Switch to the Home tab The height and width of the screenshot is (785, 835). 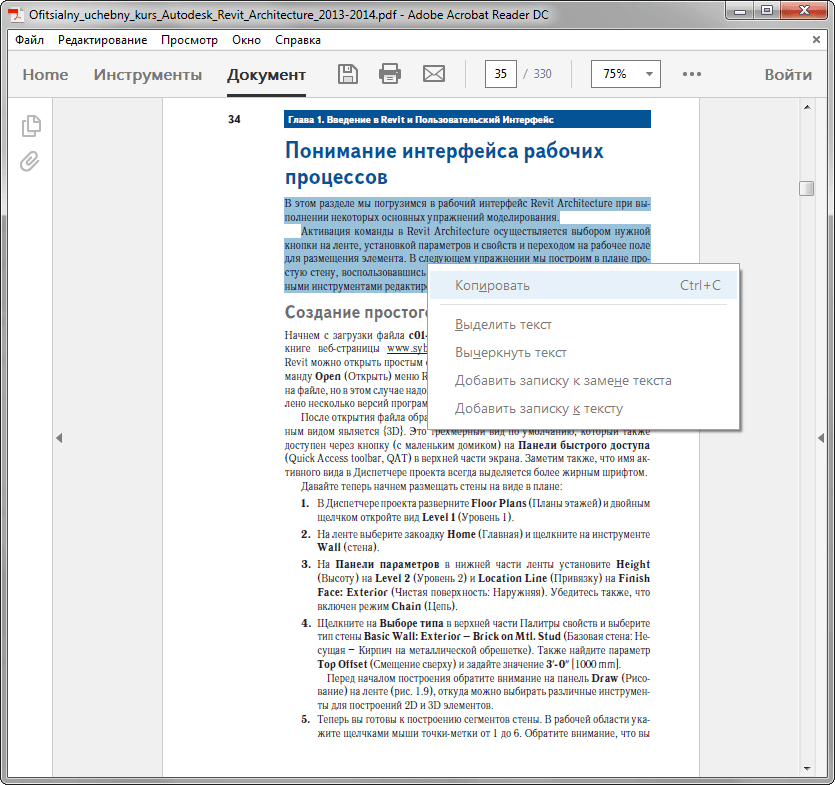tap(45, 75)
